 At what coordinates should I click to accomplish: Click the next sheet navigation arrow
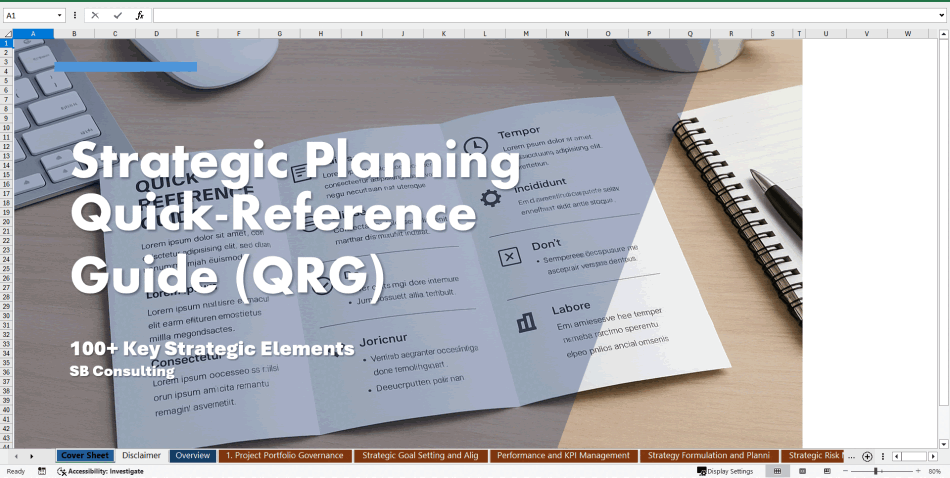[32, 456]
